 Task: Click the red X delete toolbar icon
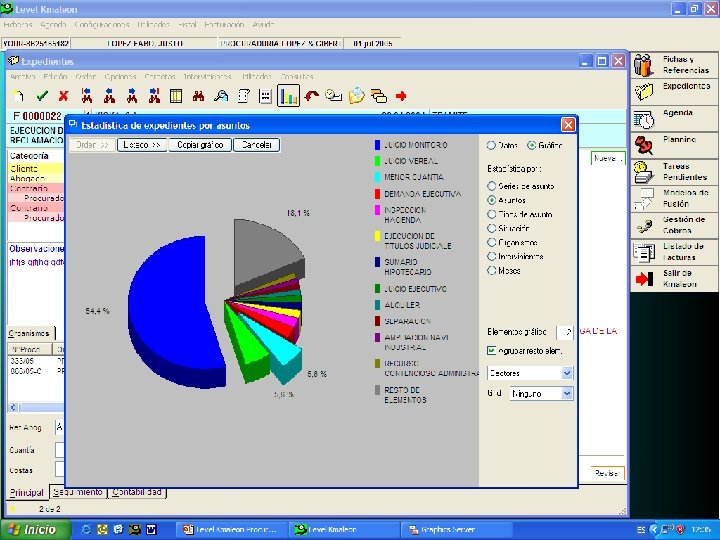[x=64, y=96]
